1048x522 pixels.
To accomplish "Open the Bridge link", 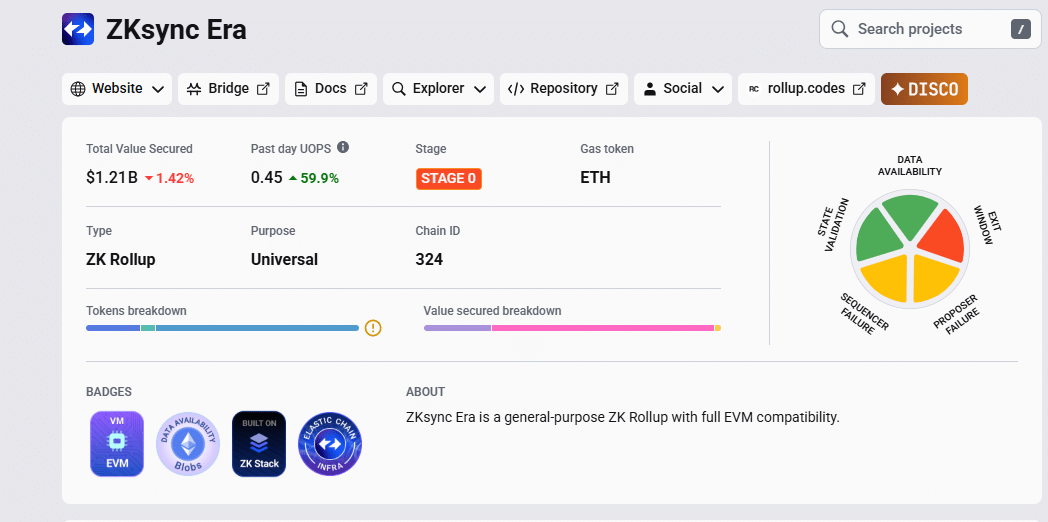I will (x=228, y=89).
